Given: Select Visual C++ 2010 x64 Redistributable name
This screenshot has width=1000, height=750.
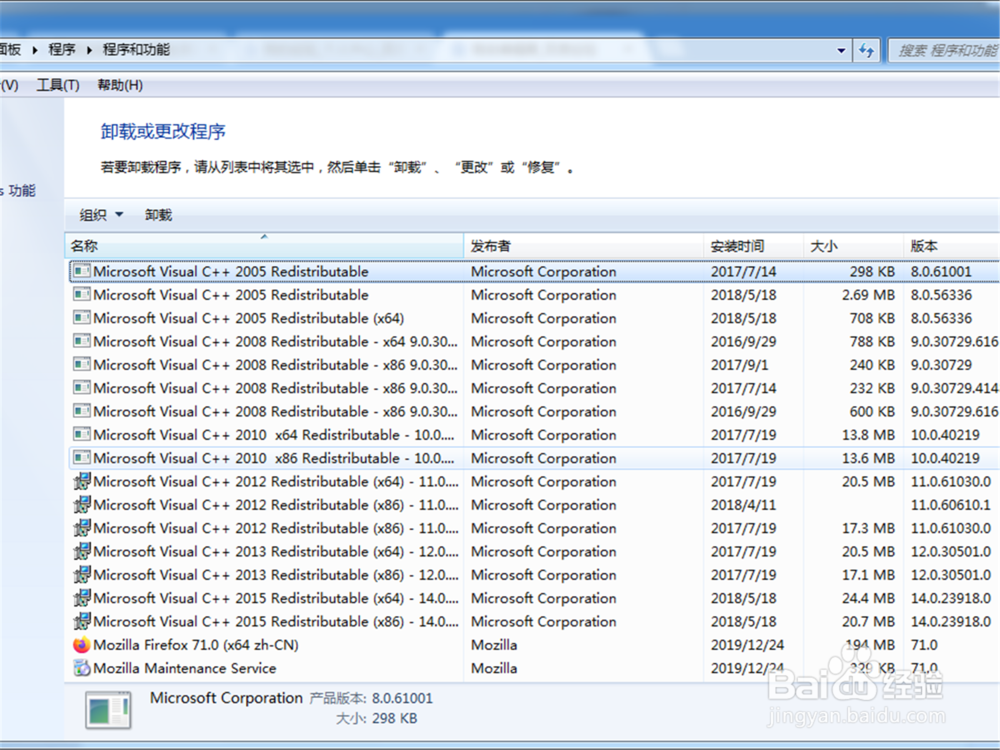Looking at the screenshot, I should [274, 435].
